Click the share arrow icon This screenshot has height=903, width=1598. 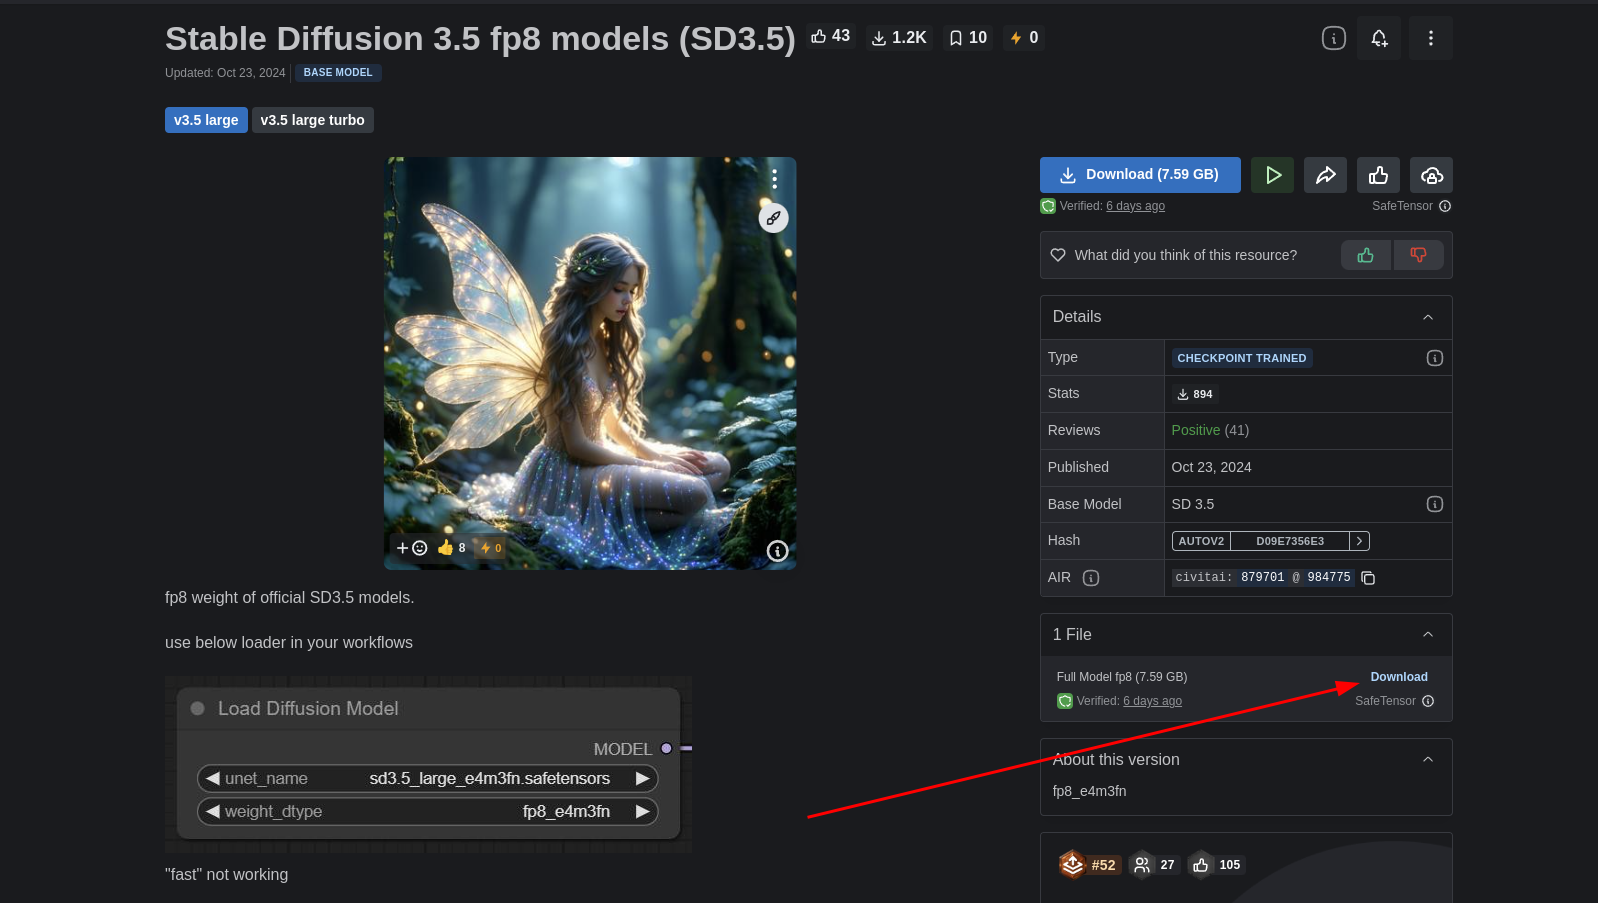pyautogui.click(x=1325, y=175)
